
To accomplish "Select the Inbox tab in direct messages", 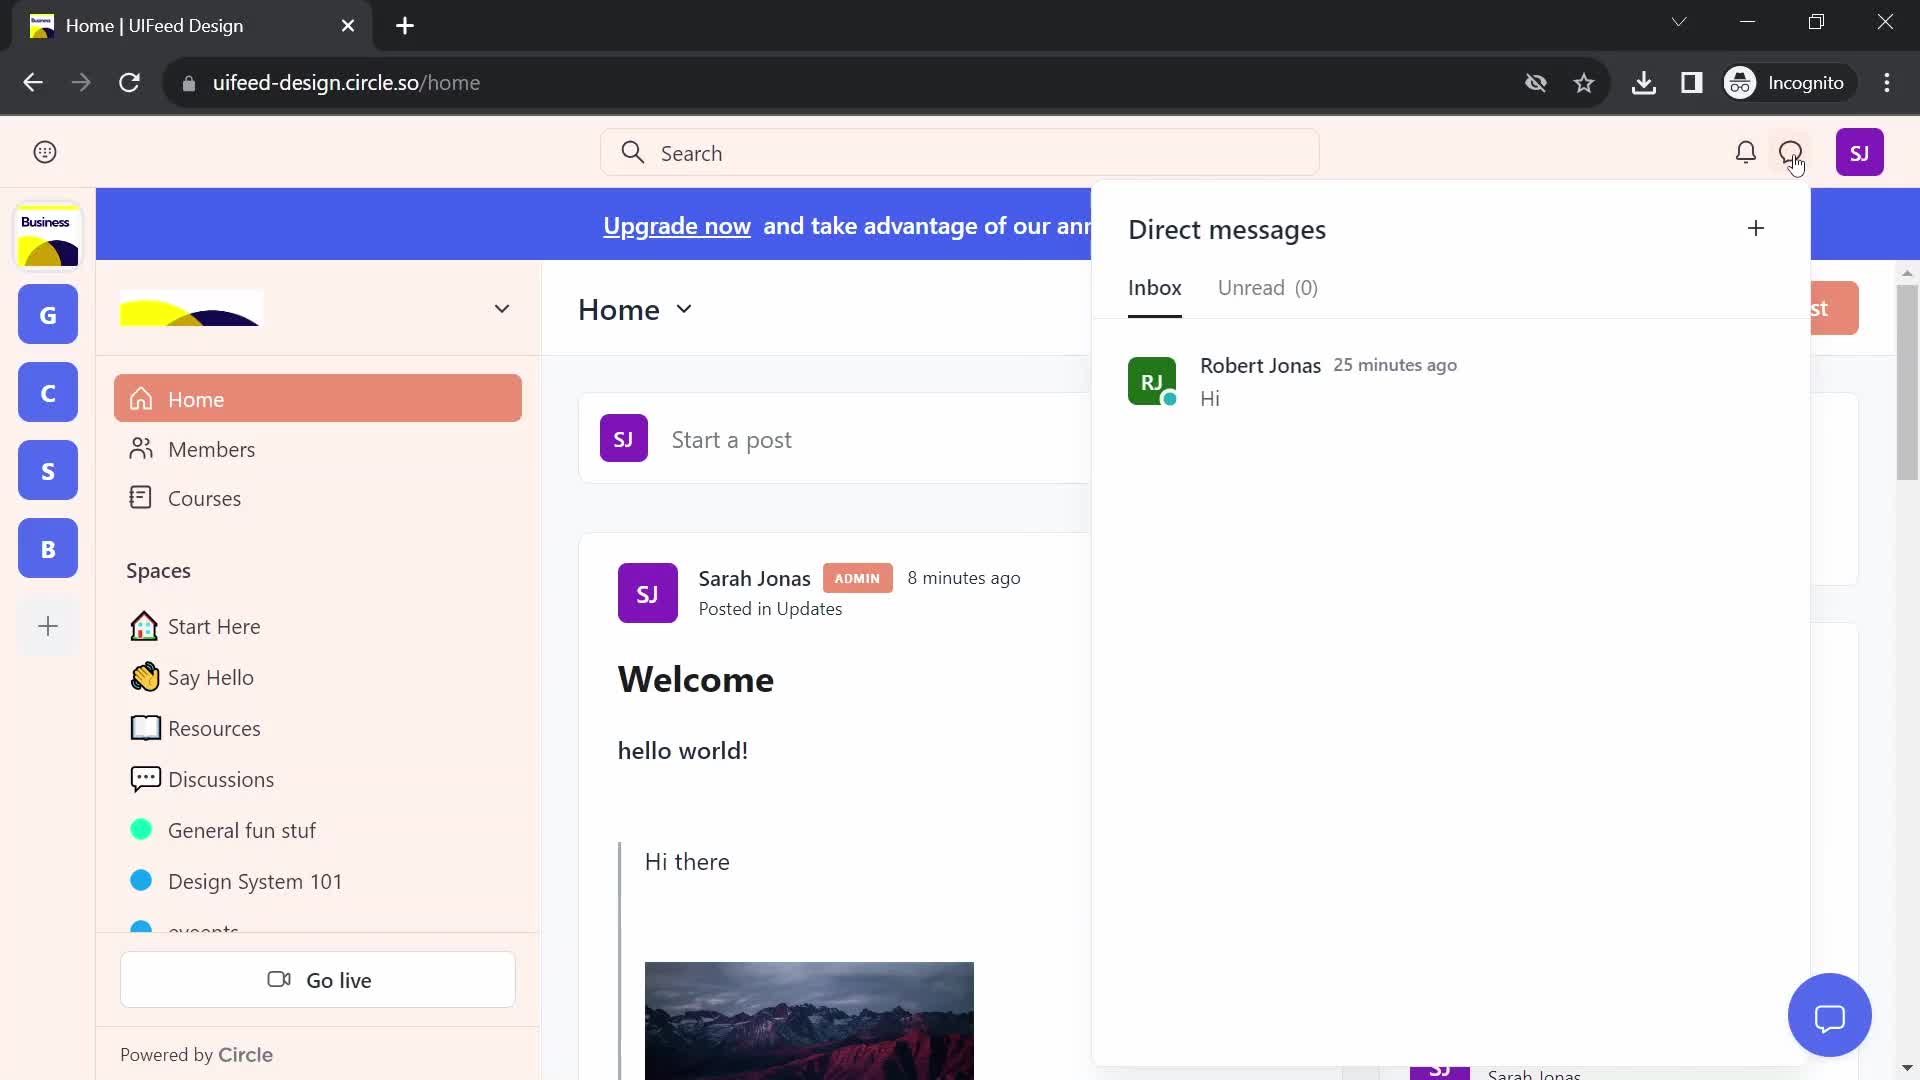I will tap(1155, 287).
